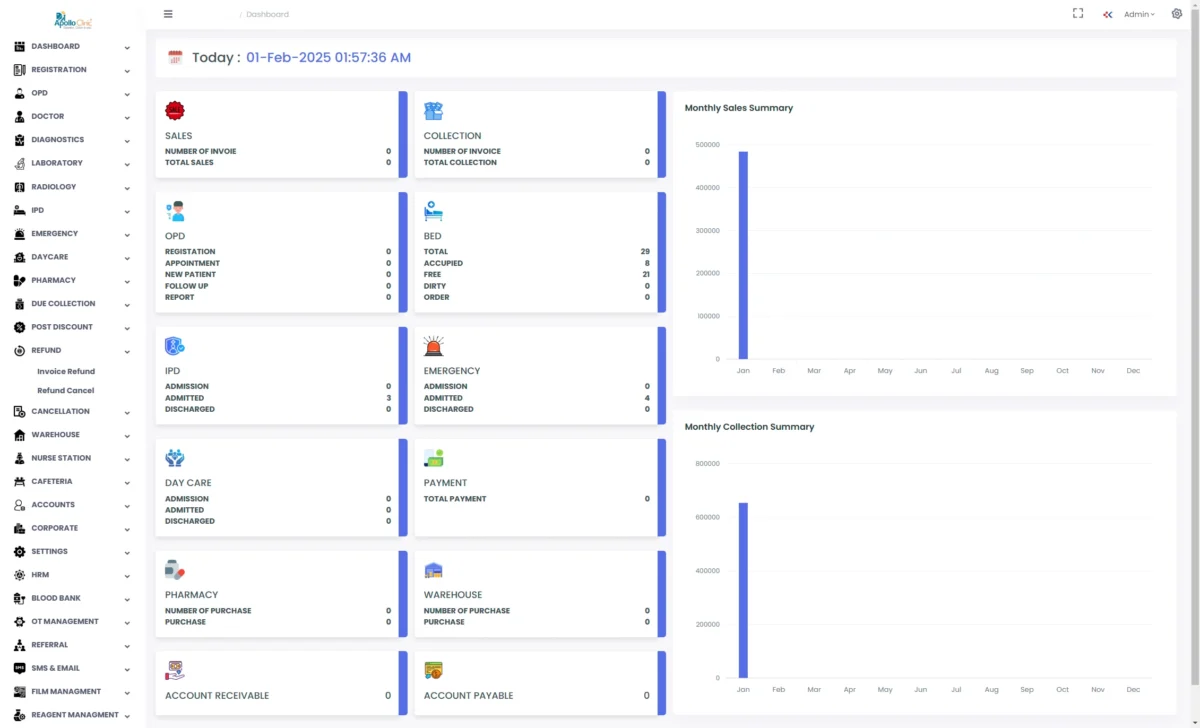Open the Admin user dropdown
Screen dimensions: 1200x728
[1139, 15]
